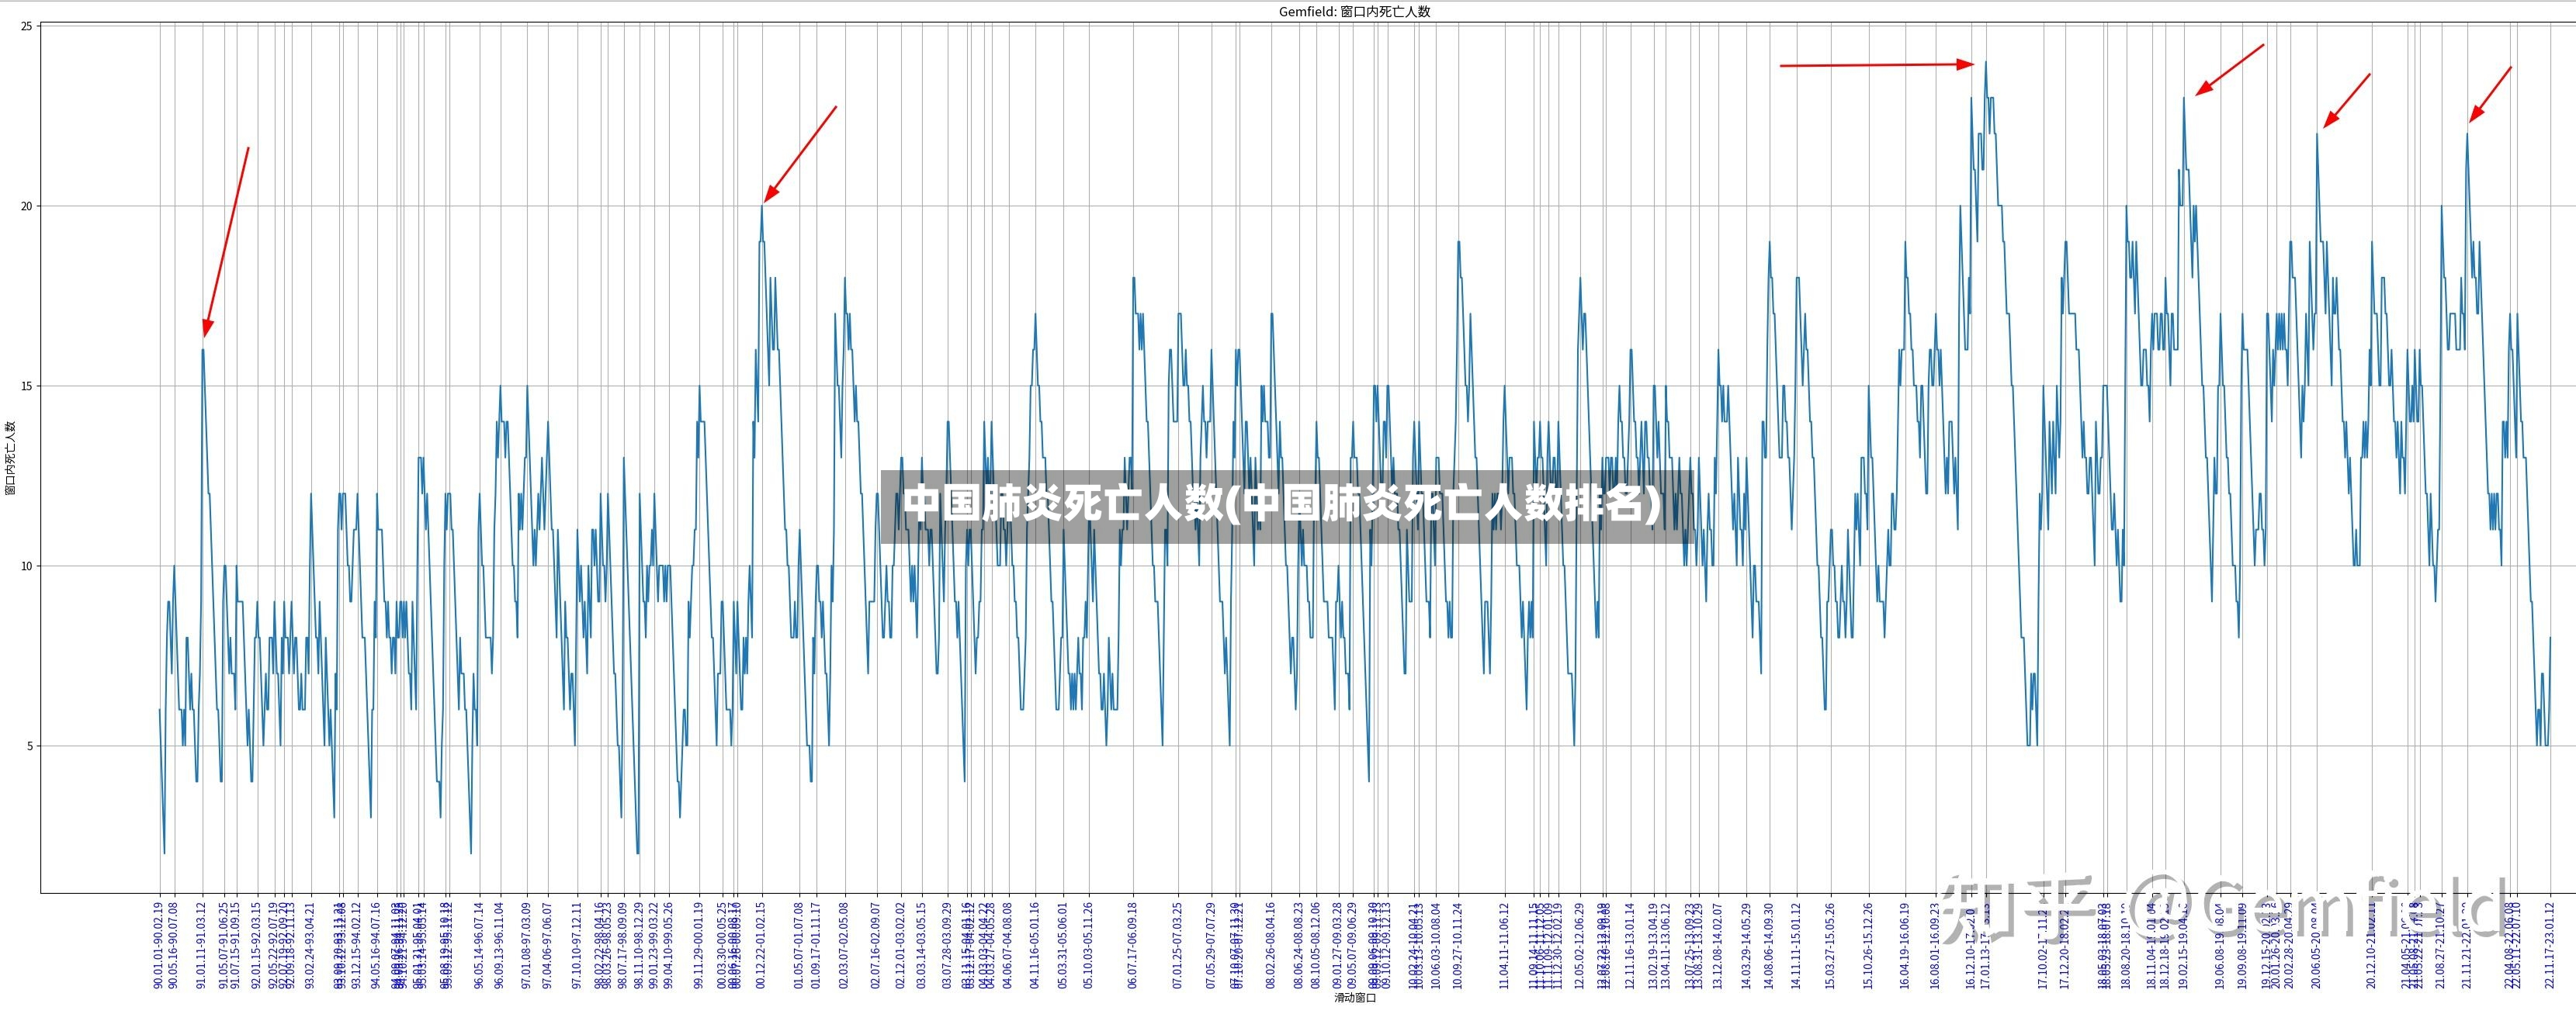Click the overlay banner 中国肺炎死亡人数
The width and height of the screenshot is (2576, 1014).
1286,505
